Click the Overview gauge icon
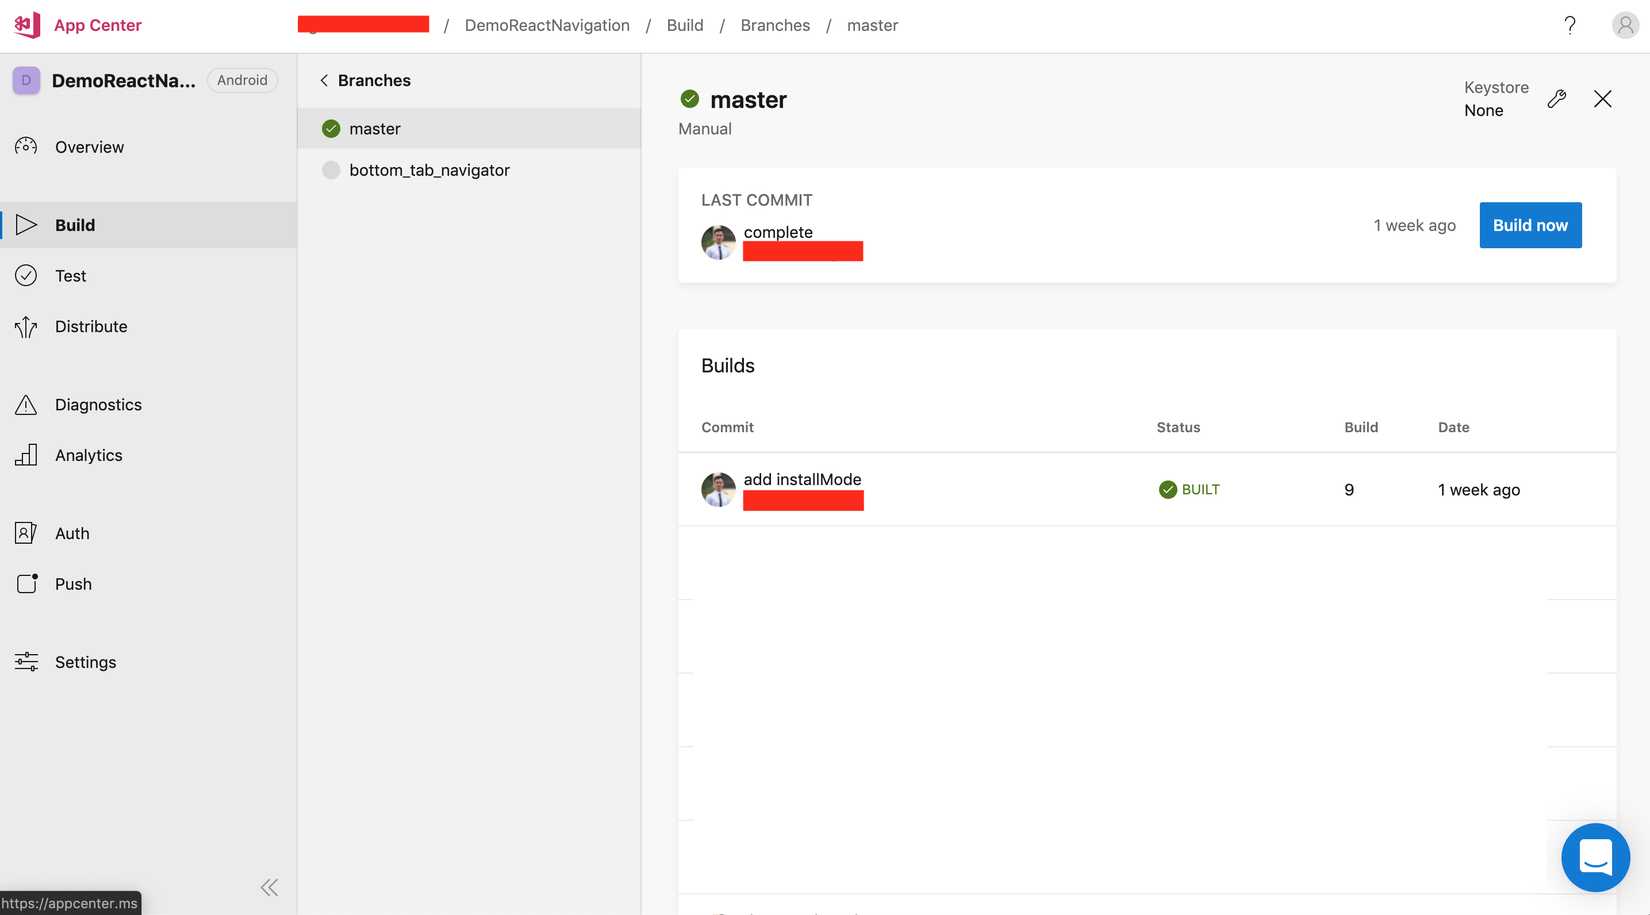 [26, 147]
